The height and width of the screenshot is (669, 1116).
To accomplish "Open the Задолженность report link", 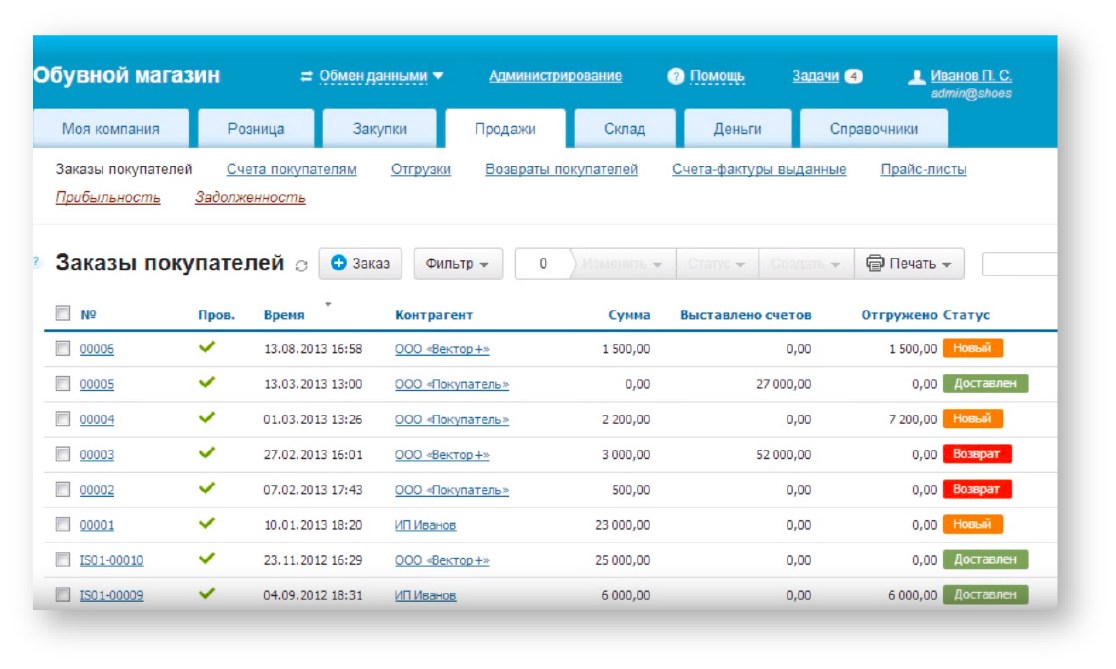I will (250, 197).
